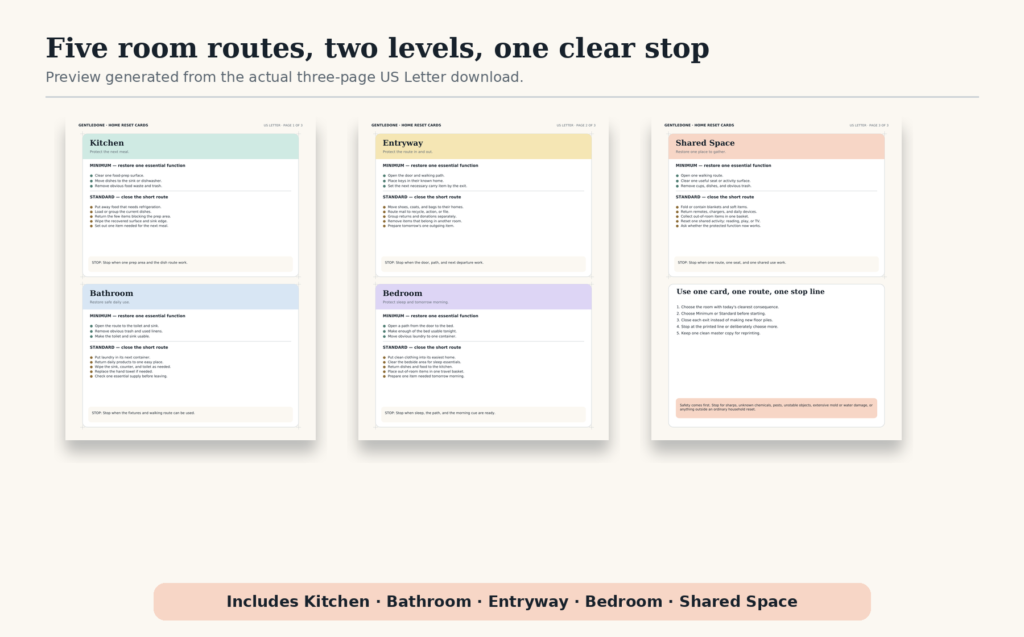Screen dimensions: 1024x637
Task: Click 'GENTLEDONE · HOME RESET CARDS' header on page 1
Action: (113, 125)
